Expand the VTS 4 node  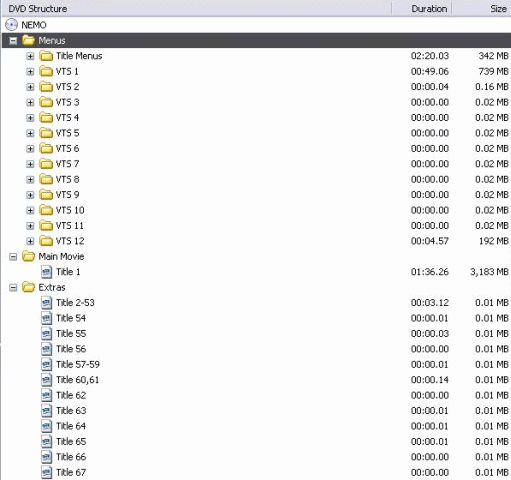30,118
